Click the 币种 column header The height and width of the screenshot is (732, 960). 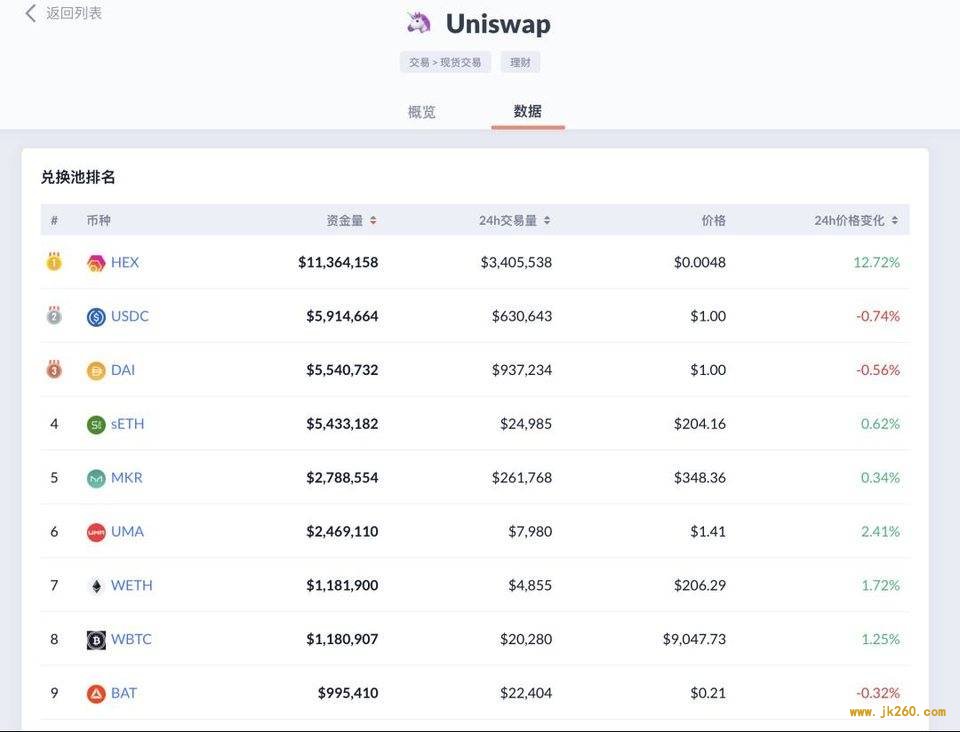point(99,220)
